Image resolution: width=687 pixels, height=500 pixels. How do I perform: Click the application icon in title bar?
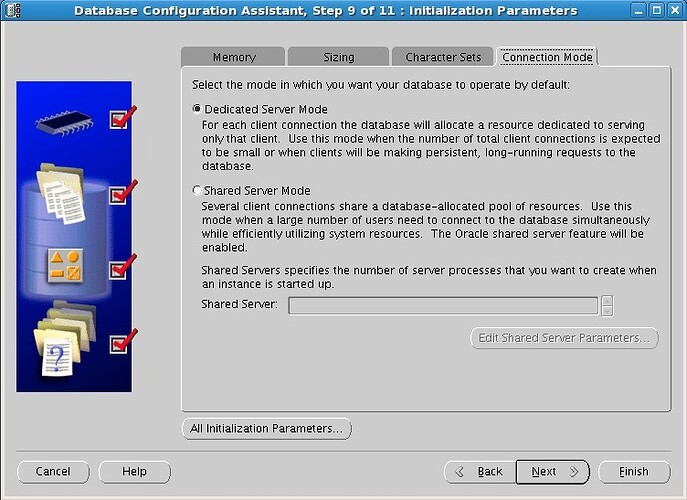[13, 10]
